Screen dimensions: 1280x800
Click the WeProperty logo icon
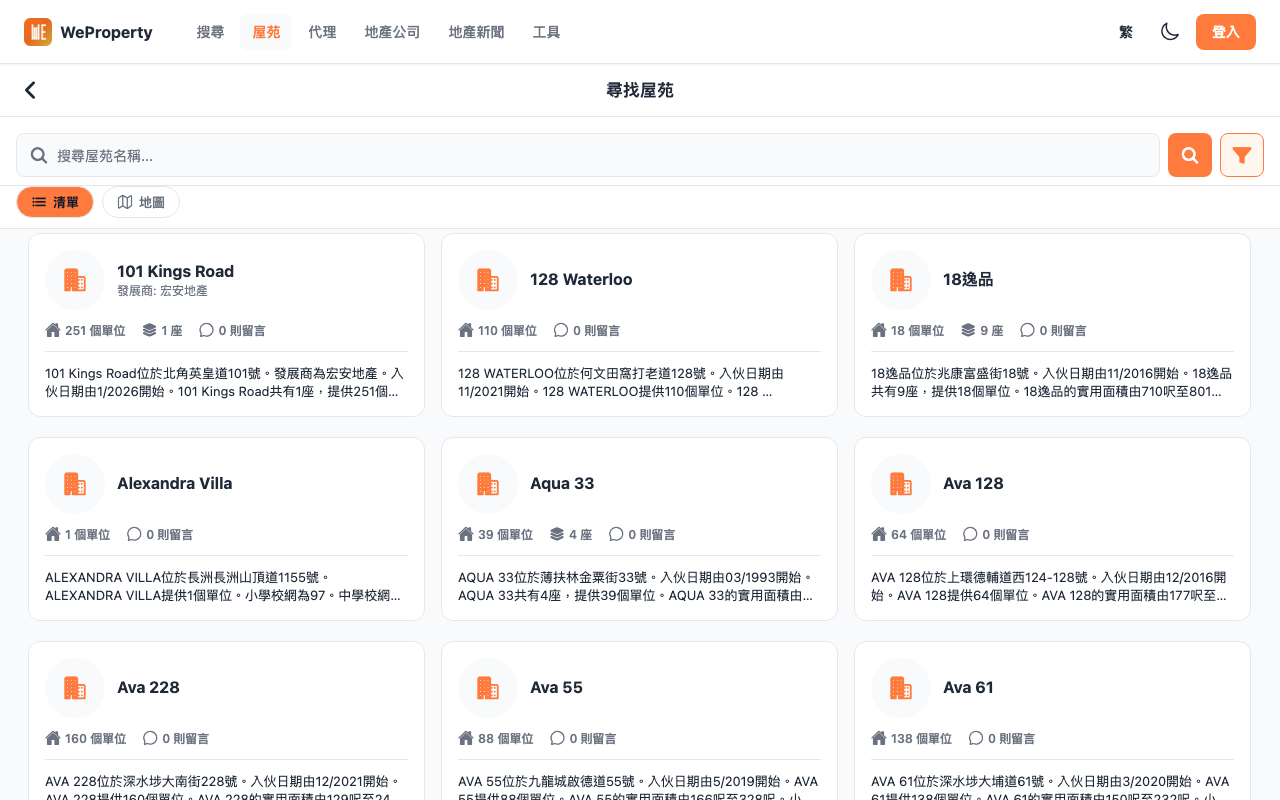point(38,32)
